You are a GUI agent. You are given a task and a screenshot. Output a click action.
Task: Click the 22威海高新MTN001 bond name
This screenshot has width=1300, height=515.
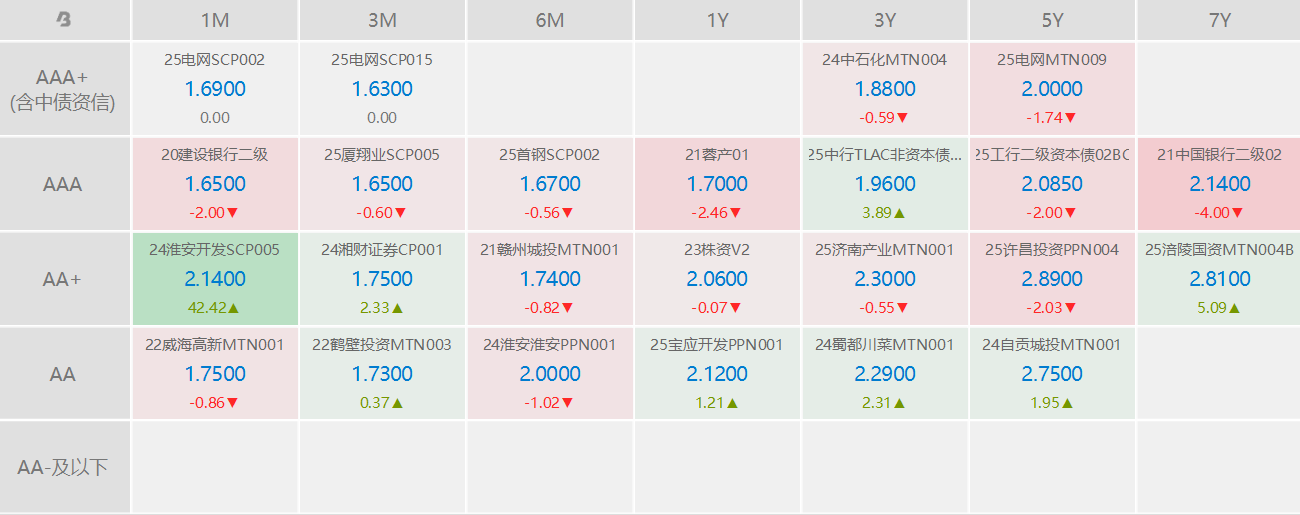tap(214, 345)
